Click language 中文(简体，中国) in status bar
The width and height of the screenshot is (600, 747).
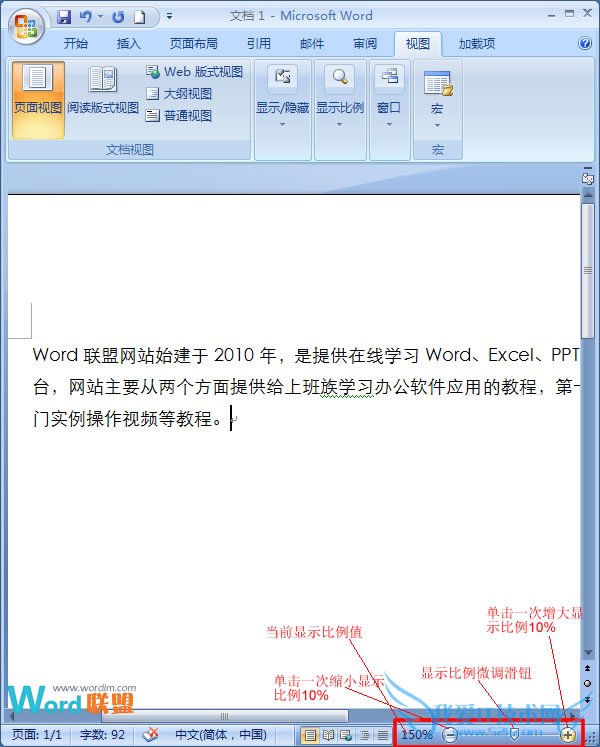coord(221,734)
